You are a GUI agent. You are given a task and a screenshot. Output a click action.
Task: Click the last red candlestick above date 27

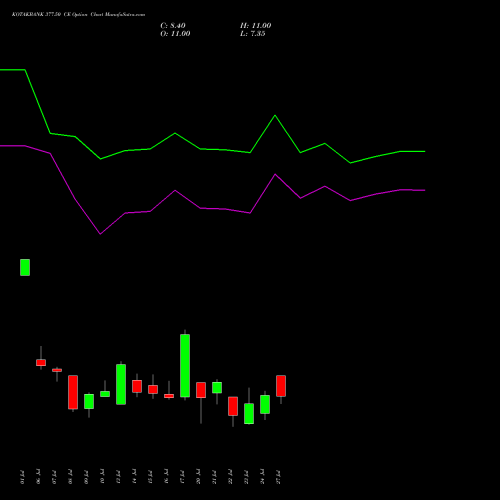[281, 386]
